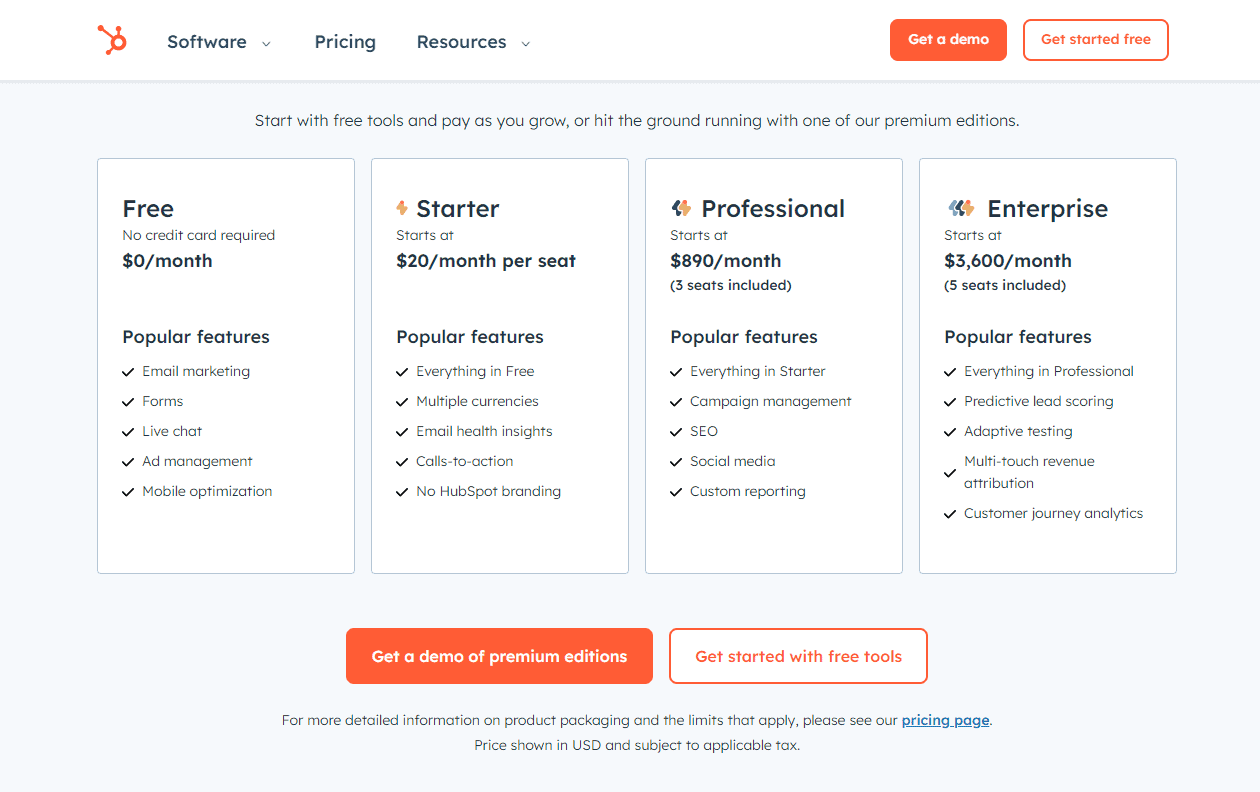Follow the pricing page link

pos(945,720)
